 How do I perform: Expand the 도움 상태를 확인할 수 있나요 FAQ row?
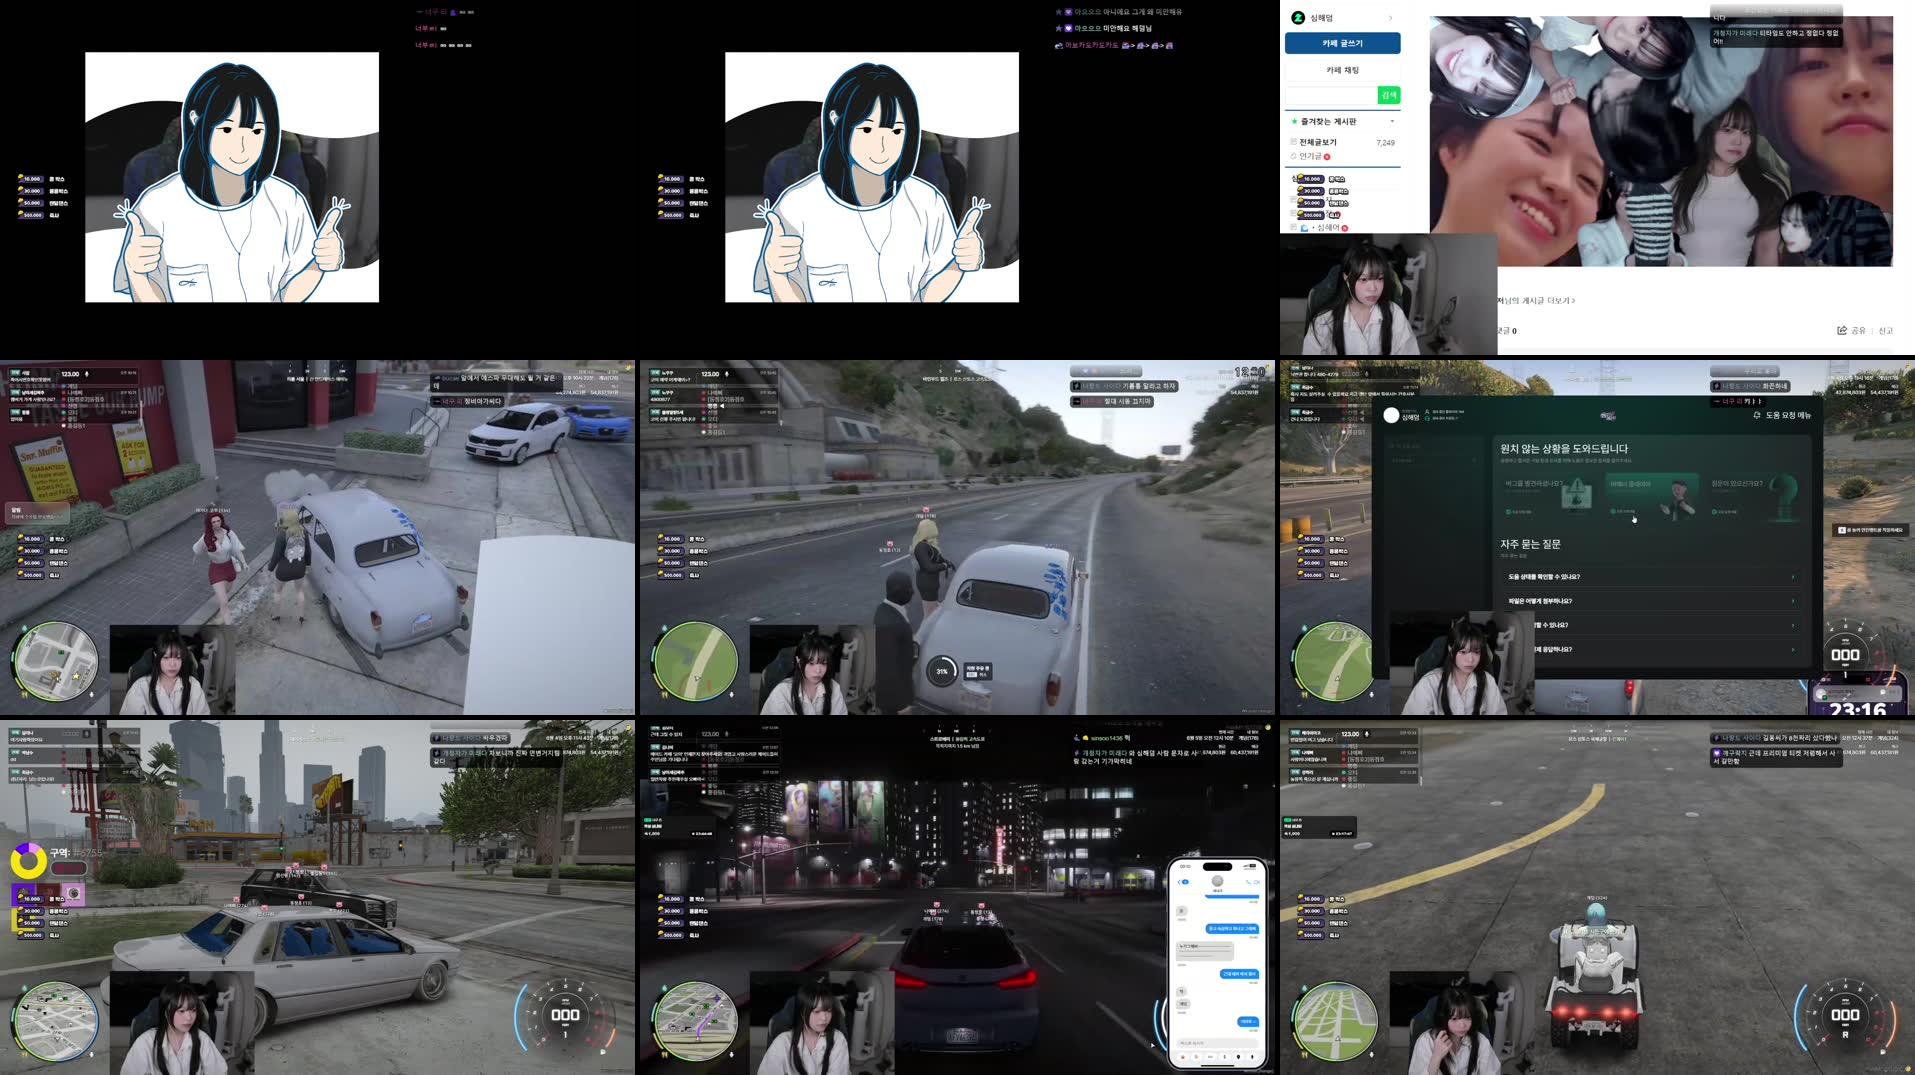(1650, 577)
